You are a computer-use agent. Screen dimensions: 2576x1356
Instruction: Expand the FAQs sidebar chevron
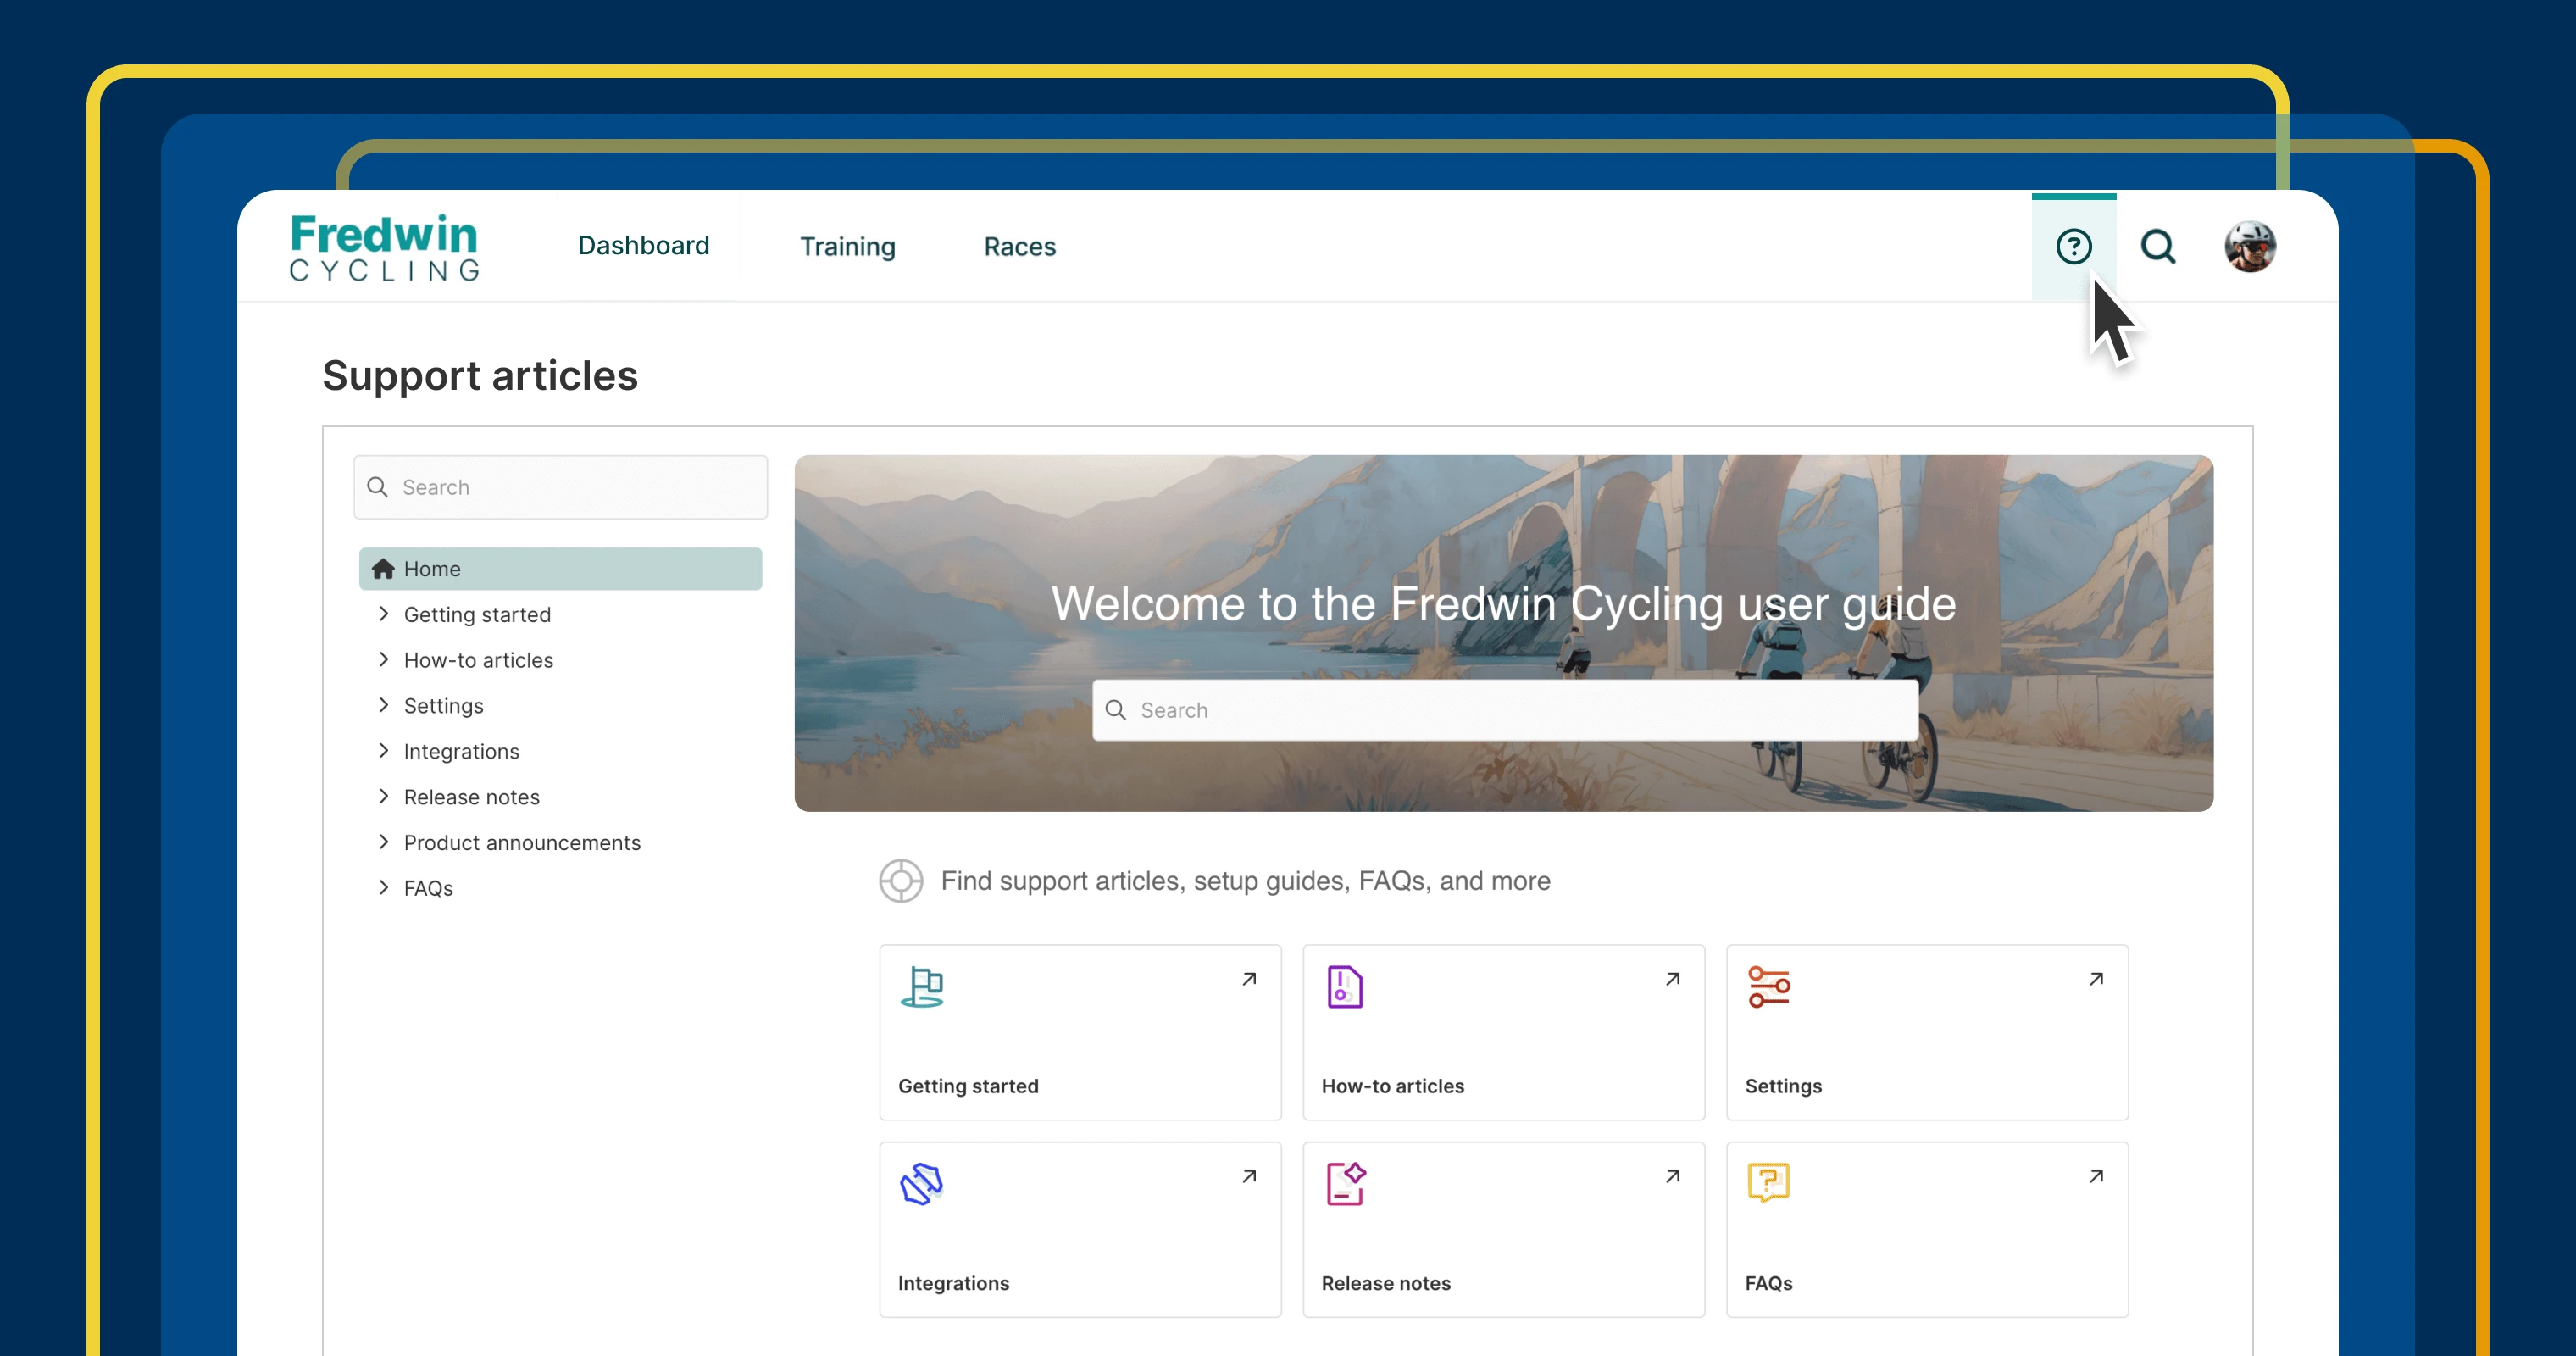point(384,887)
